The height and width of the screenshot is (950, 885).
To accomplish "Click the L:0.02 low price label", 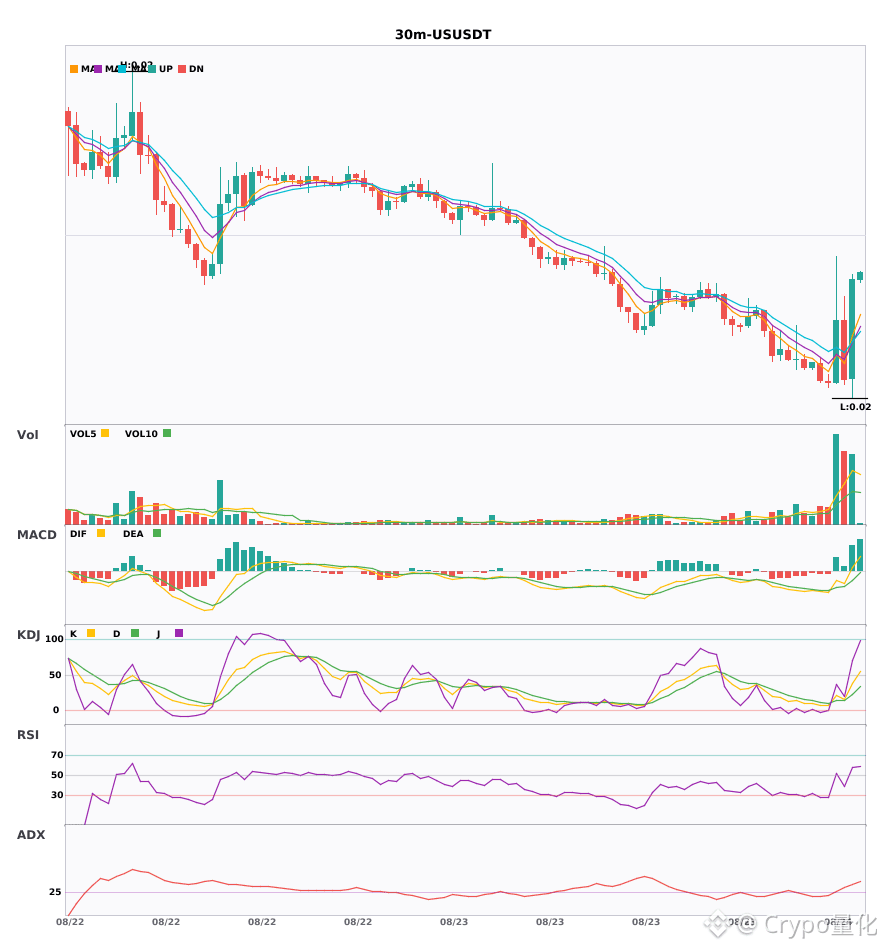I will [855, 407].
